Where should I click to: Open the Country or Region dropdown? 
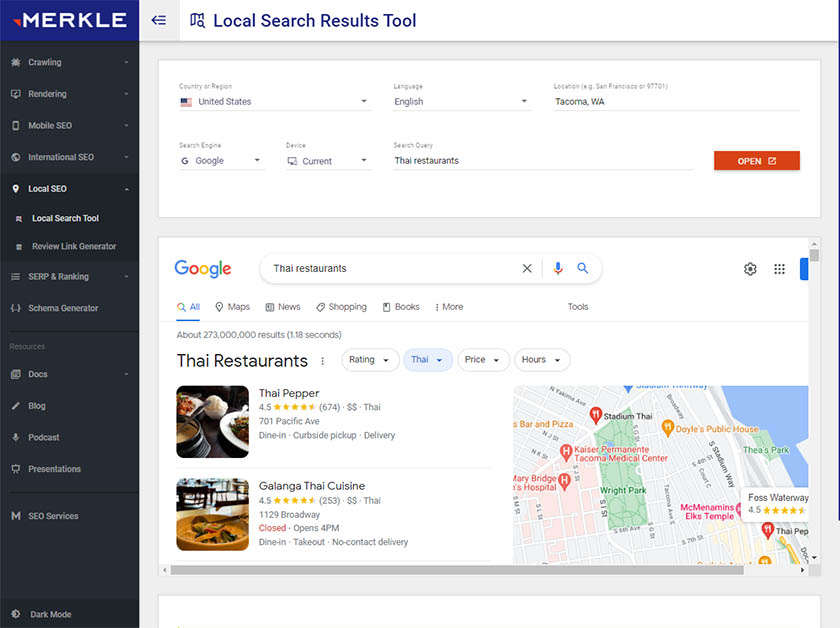click(274, 101)
